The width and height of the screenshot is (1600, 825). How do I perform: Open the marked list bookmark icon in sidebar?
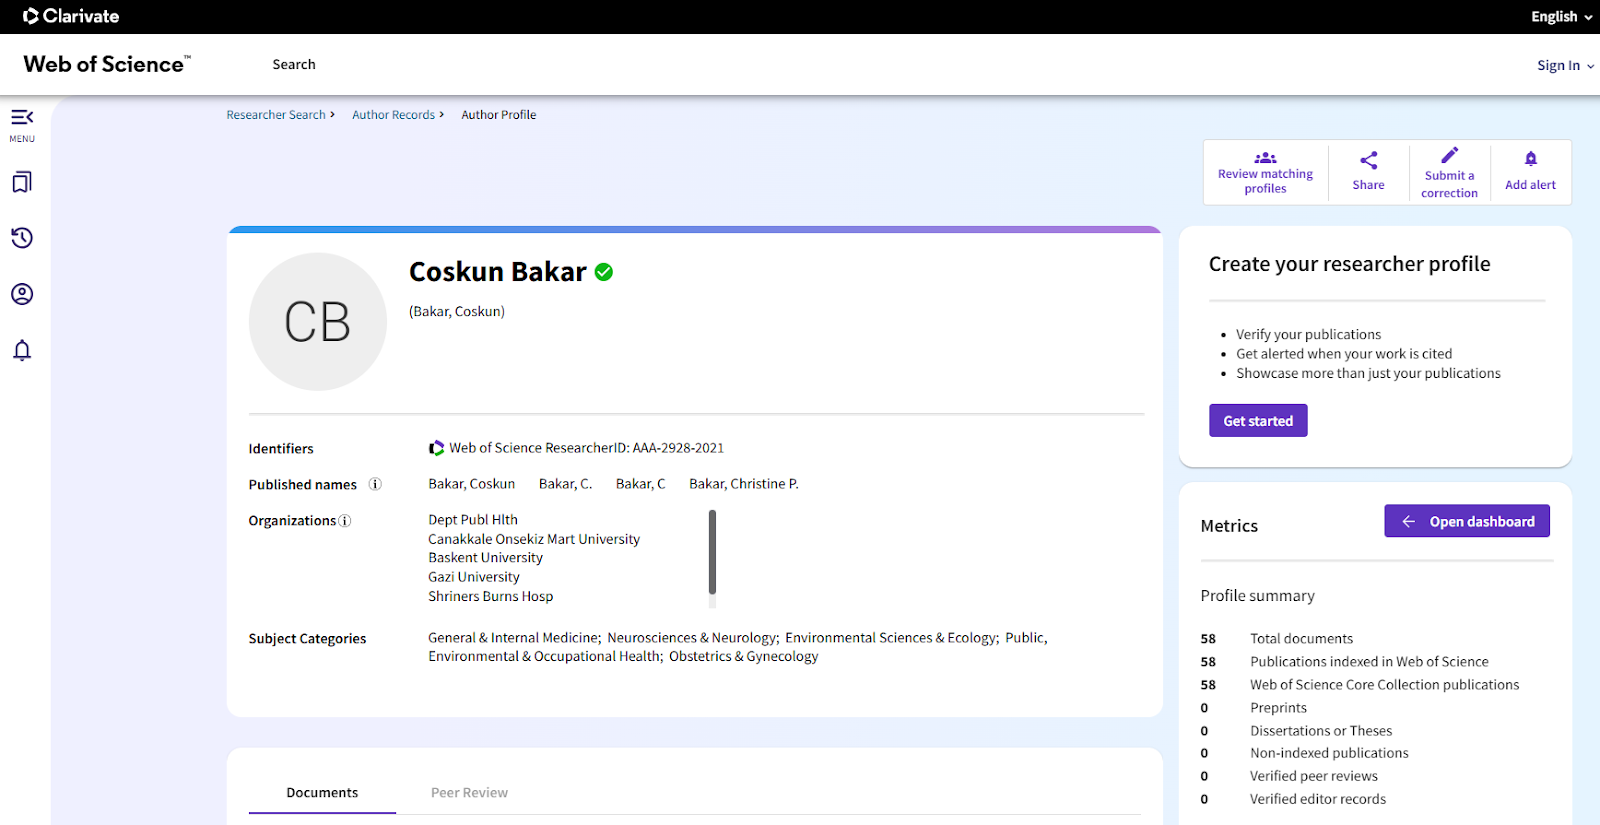click(22, 182)
